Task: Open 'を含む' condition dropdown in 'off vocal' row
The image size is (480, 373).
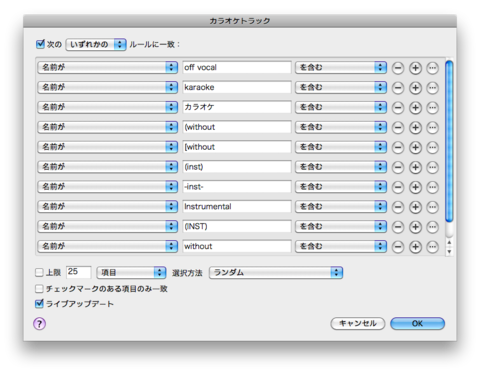Action: click(341, 67)
